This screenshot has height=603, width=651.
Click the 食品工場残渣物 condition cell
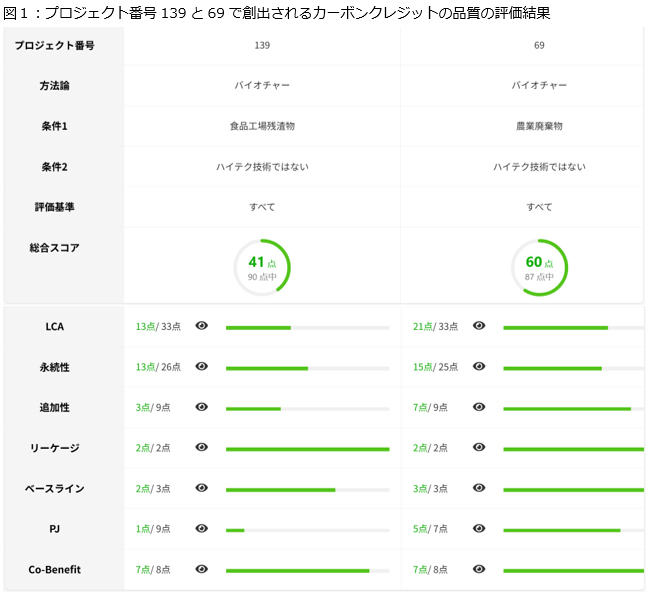[x=262, y=126]
